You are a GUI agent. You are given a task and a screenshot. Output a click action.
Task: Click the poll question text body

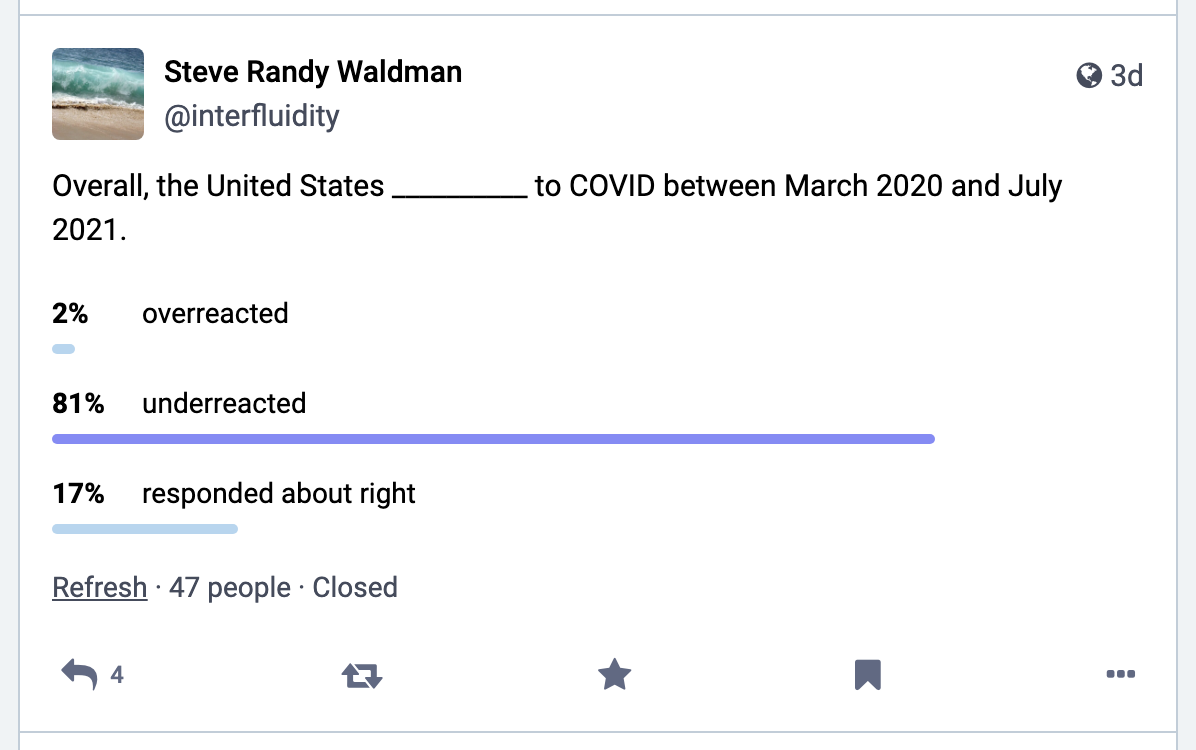pos(557,208)
